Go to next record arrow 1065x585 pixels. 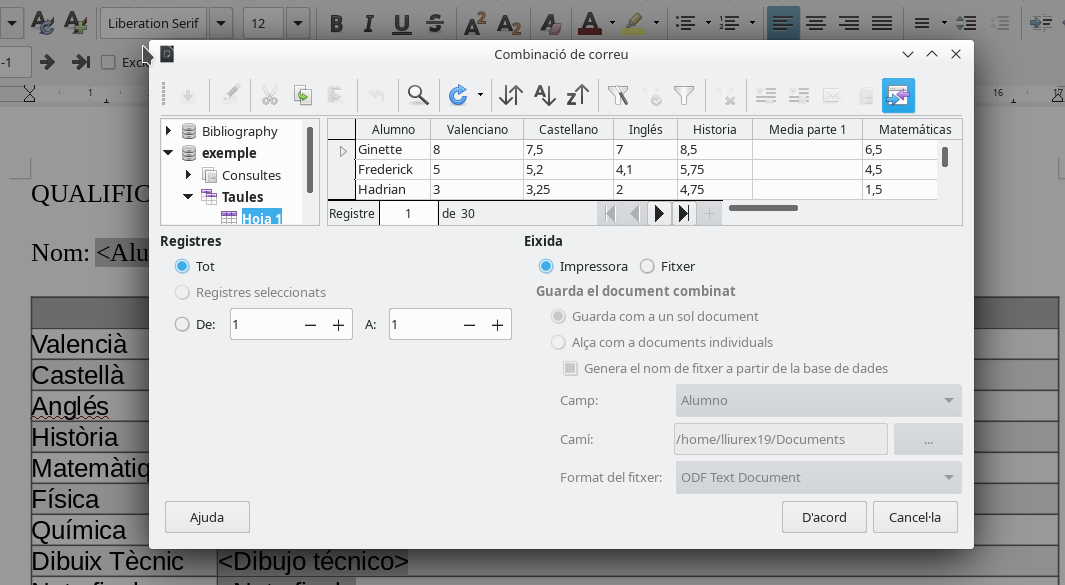[x=659, y=213]
